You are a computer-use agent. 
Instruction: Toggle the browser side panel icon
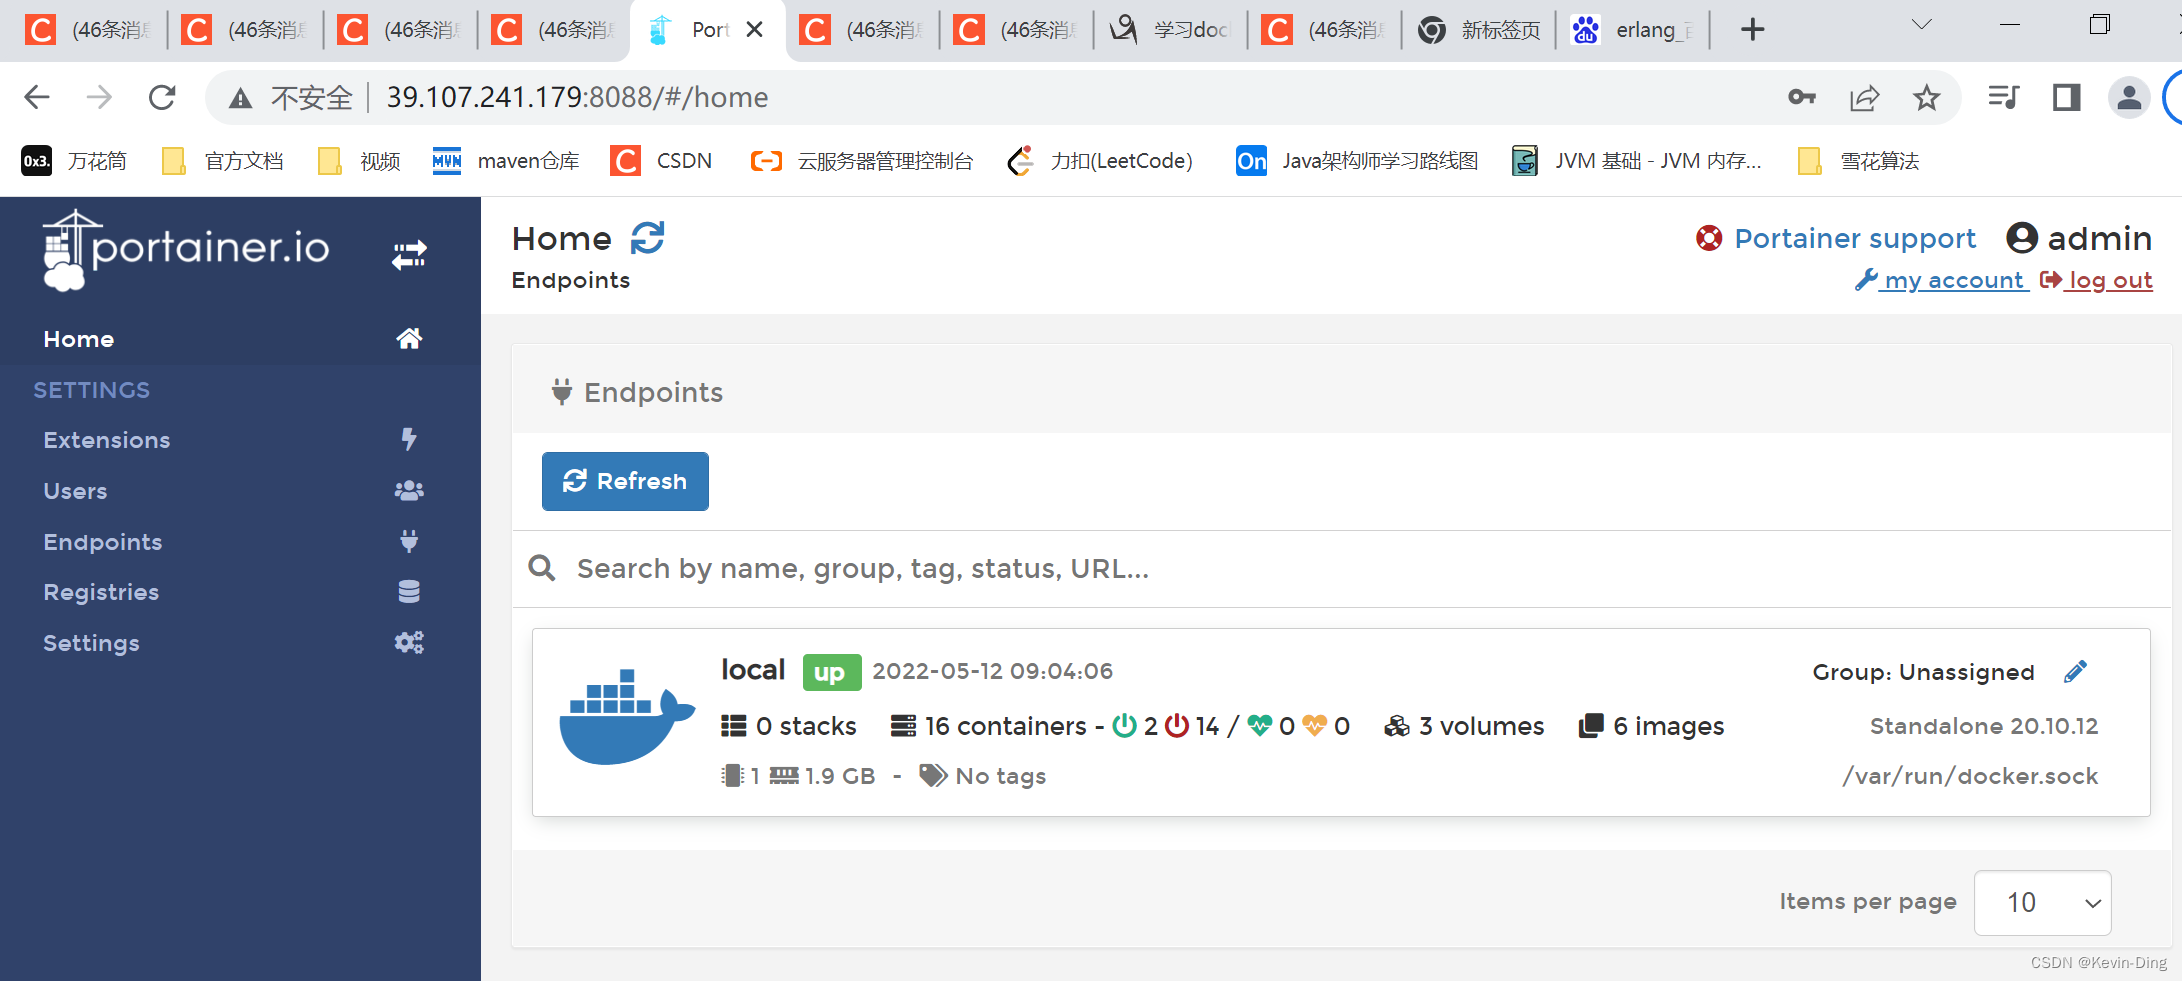2066,97
